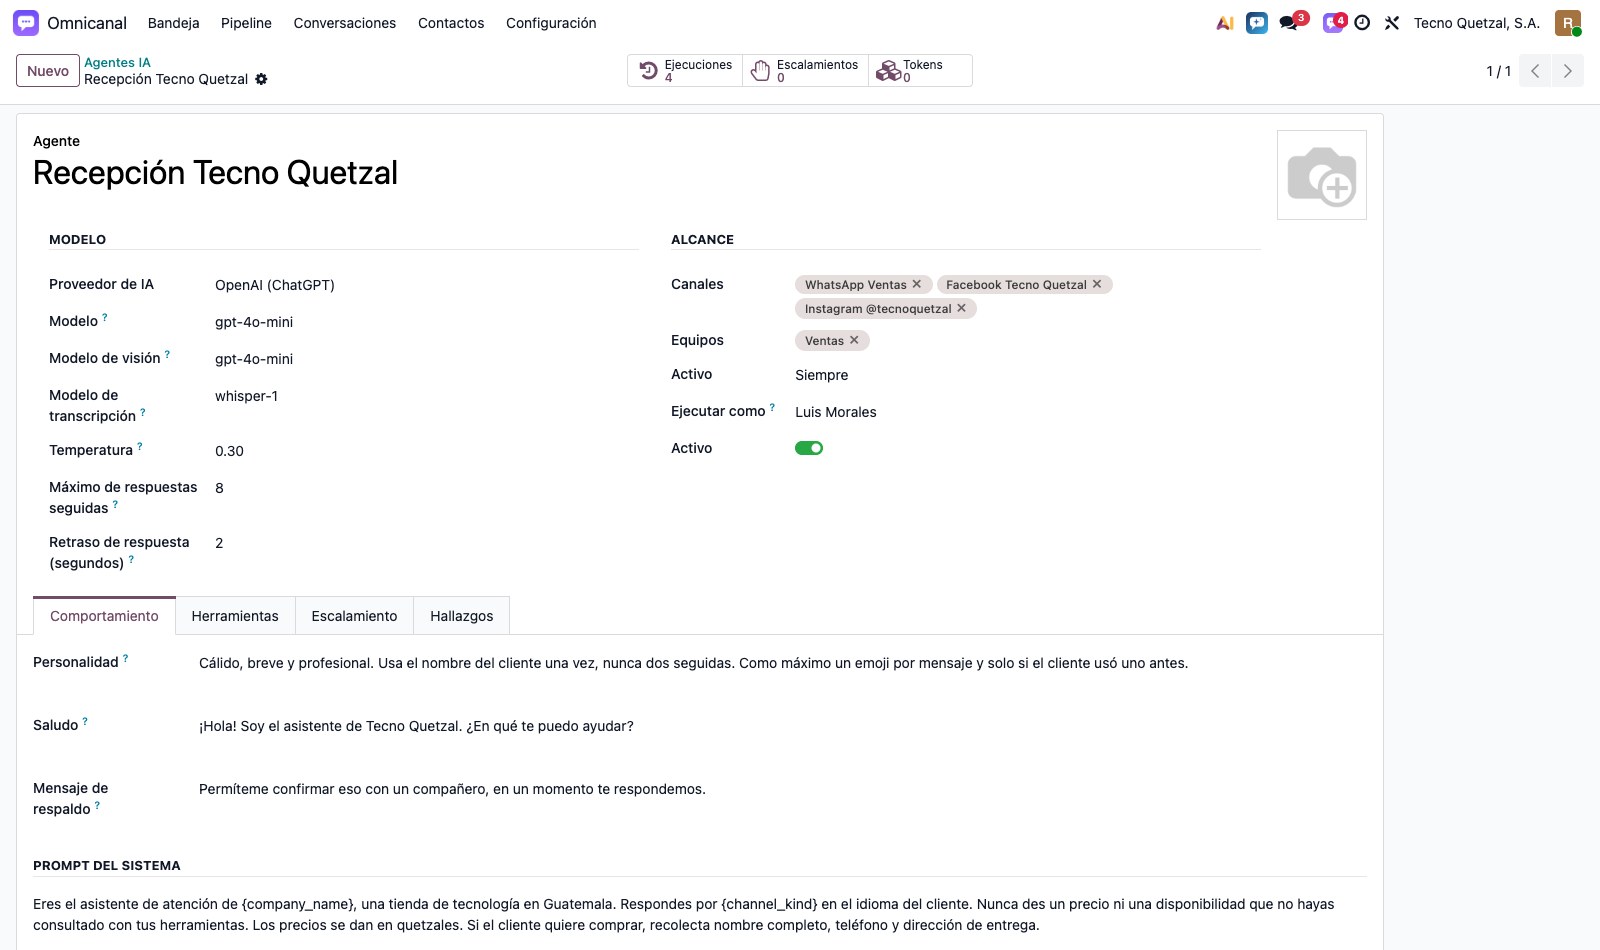Open the Ejecuciones stat button
The height and width of the screenshot is (950, 1600).
685,70
